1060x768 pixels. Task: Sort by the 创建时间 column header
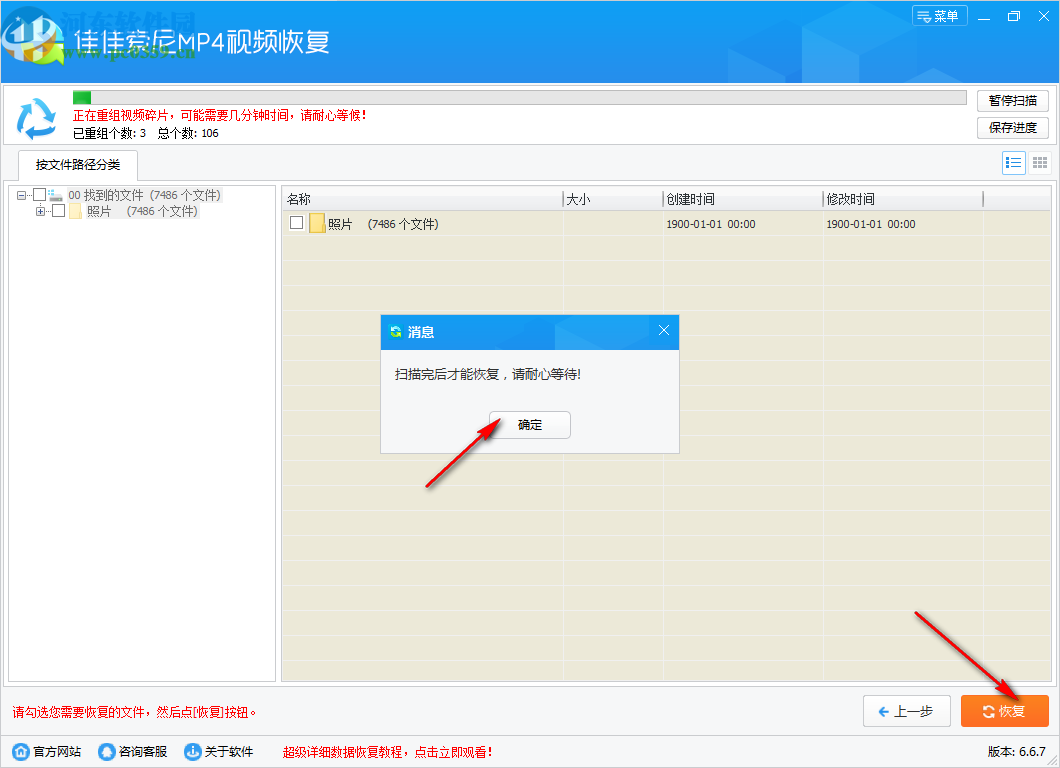point(743,199)
